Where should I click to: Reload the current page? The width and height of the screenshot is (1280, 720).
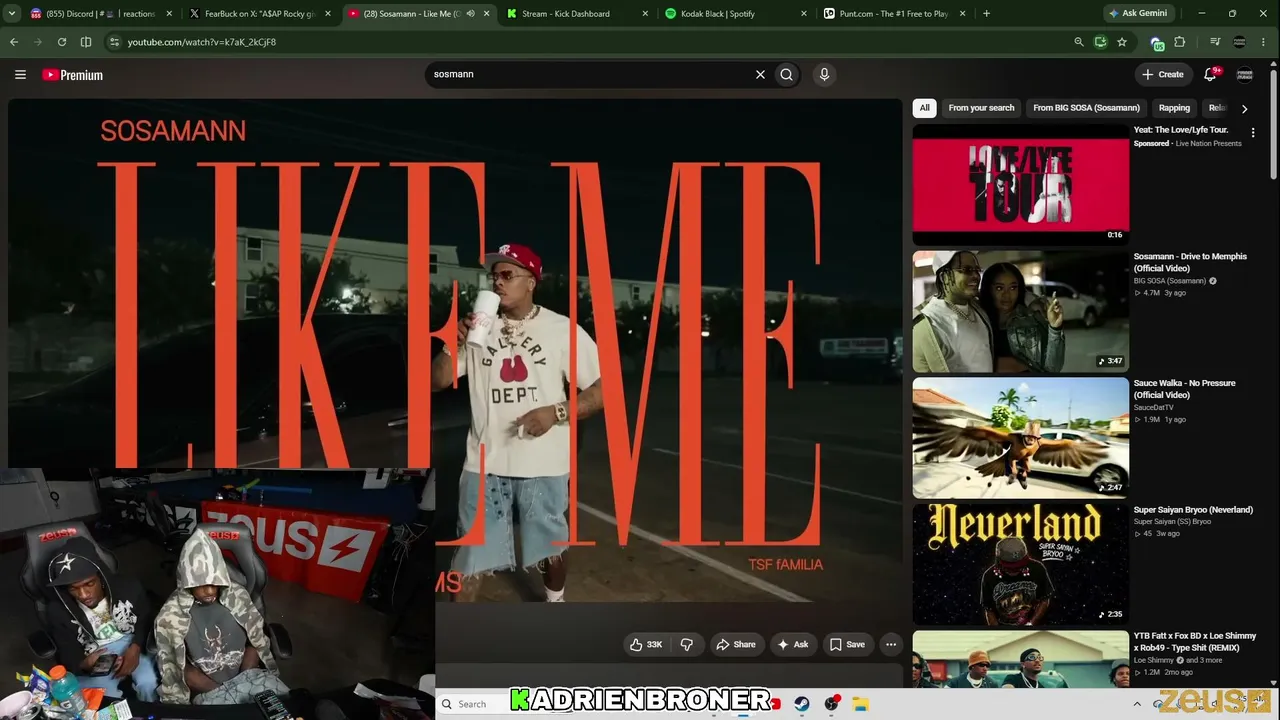point(62,42)
